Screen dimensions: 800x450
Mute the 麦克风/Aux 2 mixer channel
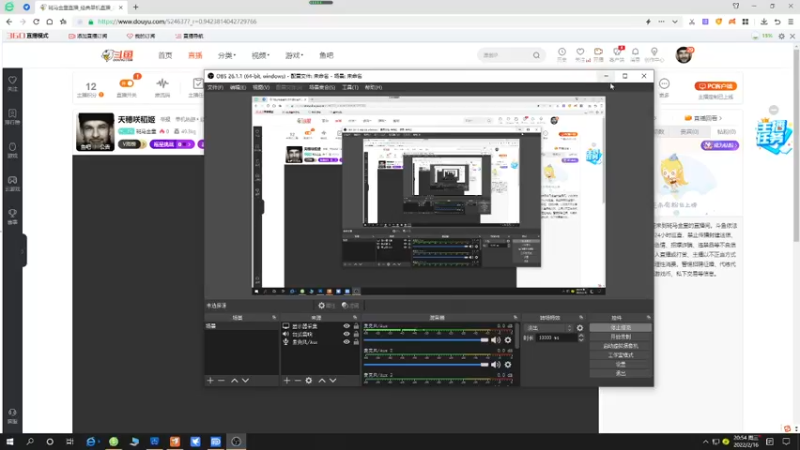pyautogui.click(x=495, y=364)
